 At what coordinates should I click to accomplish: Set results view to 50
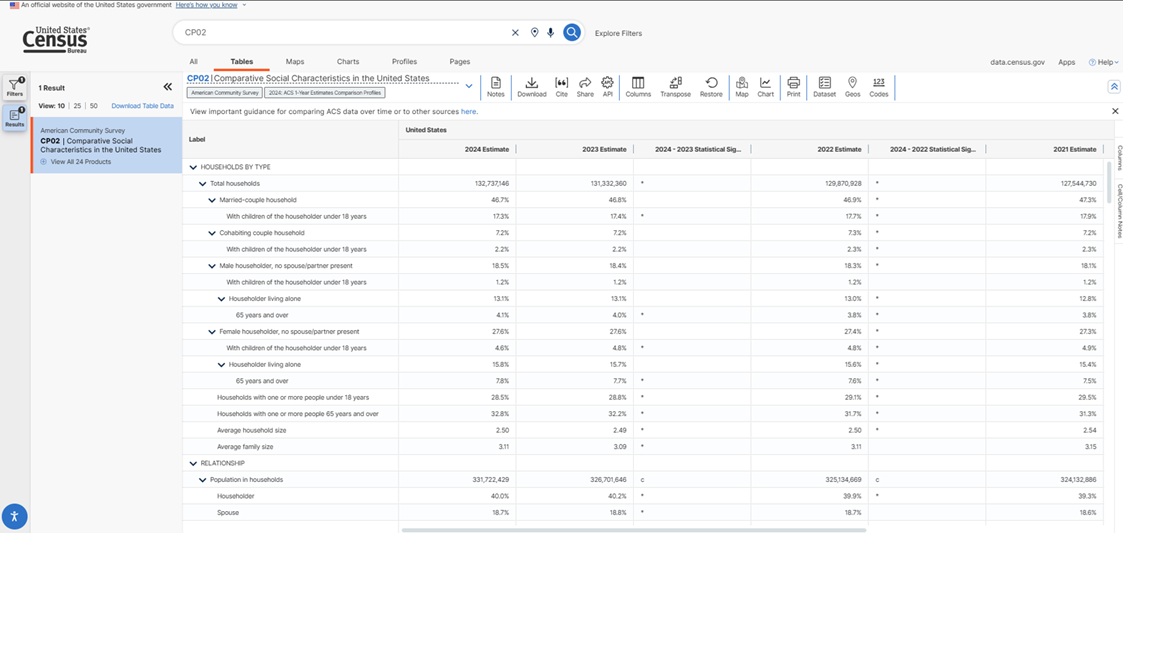(93, 106)
